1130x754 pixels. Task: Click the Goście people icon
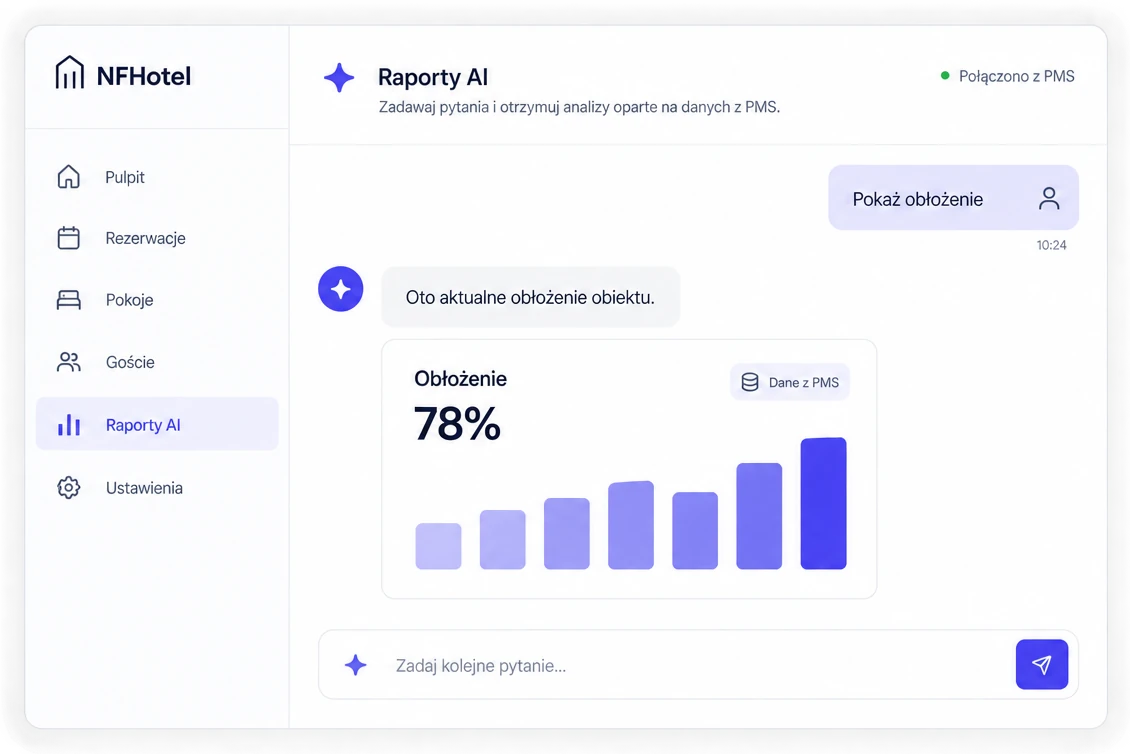point(68,362)
